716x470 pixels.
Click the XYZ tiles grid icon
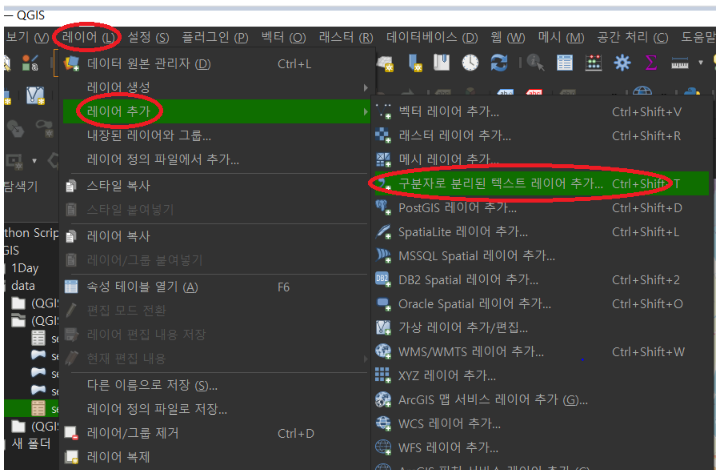coord(383,375)
